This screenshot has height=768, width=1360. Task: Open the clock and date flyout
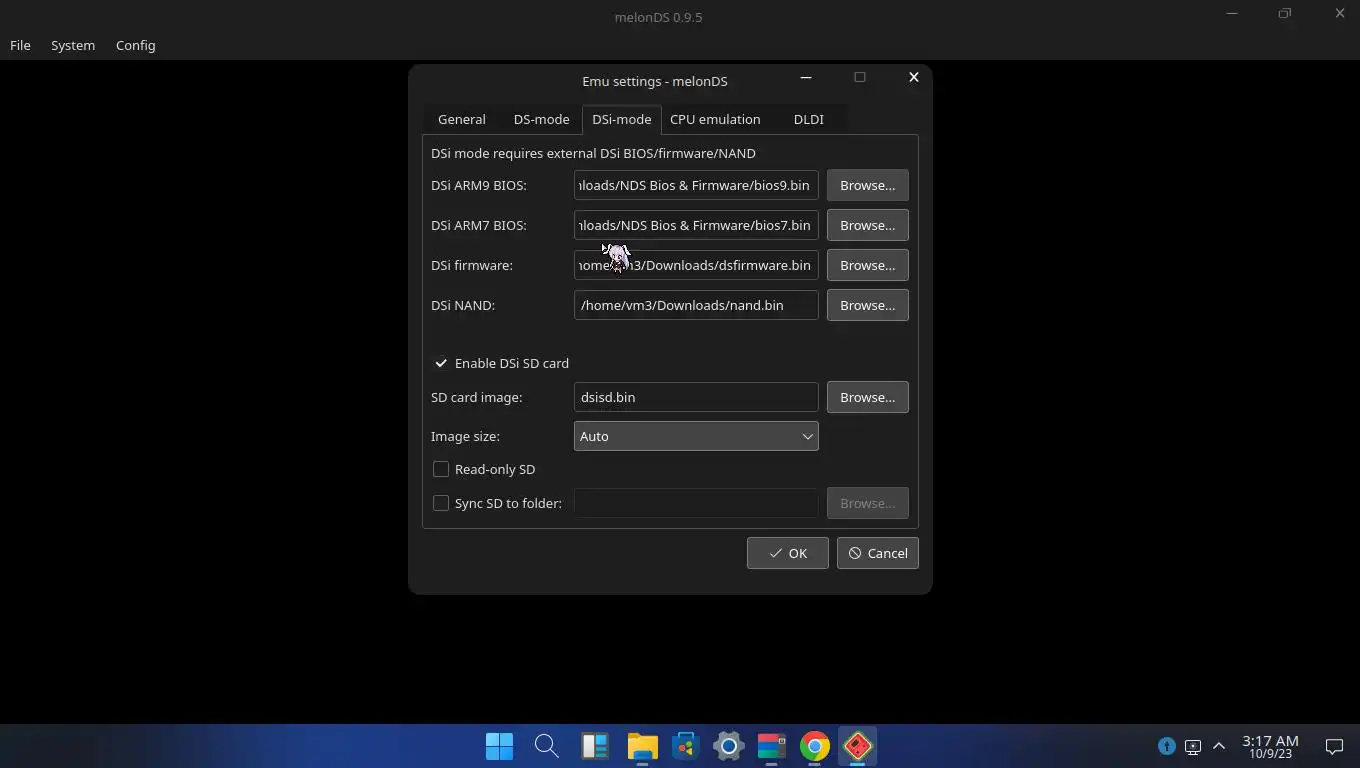(x=1270, y=746)
